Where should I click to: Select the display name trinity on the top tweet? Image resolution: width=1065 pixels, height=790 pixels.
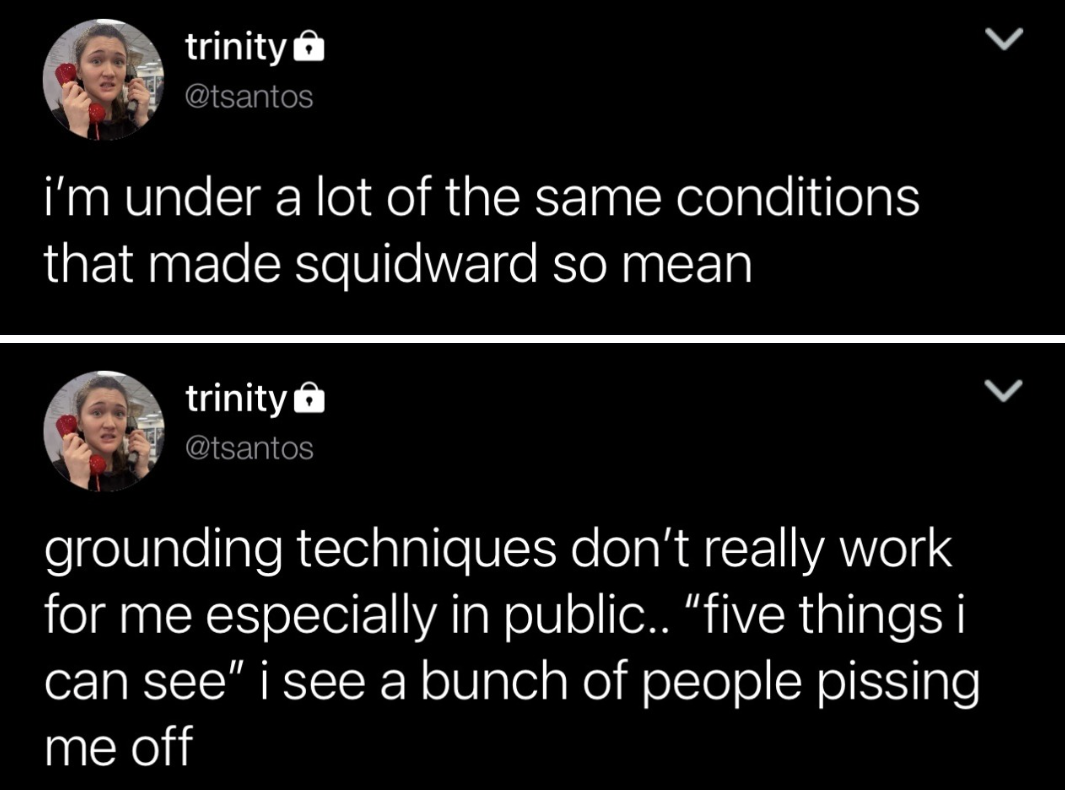pyautogui.click(x=235, y=46)
